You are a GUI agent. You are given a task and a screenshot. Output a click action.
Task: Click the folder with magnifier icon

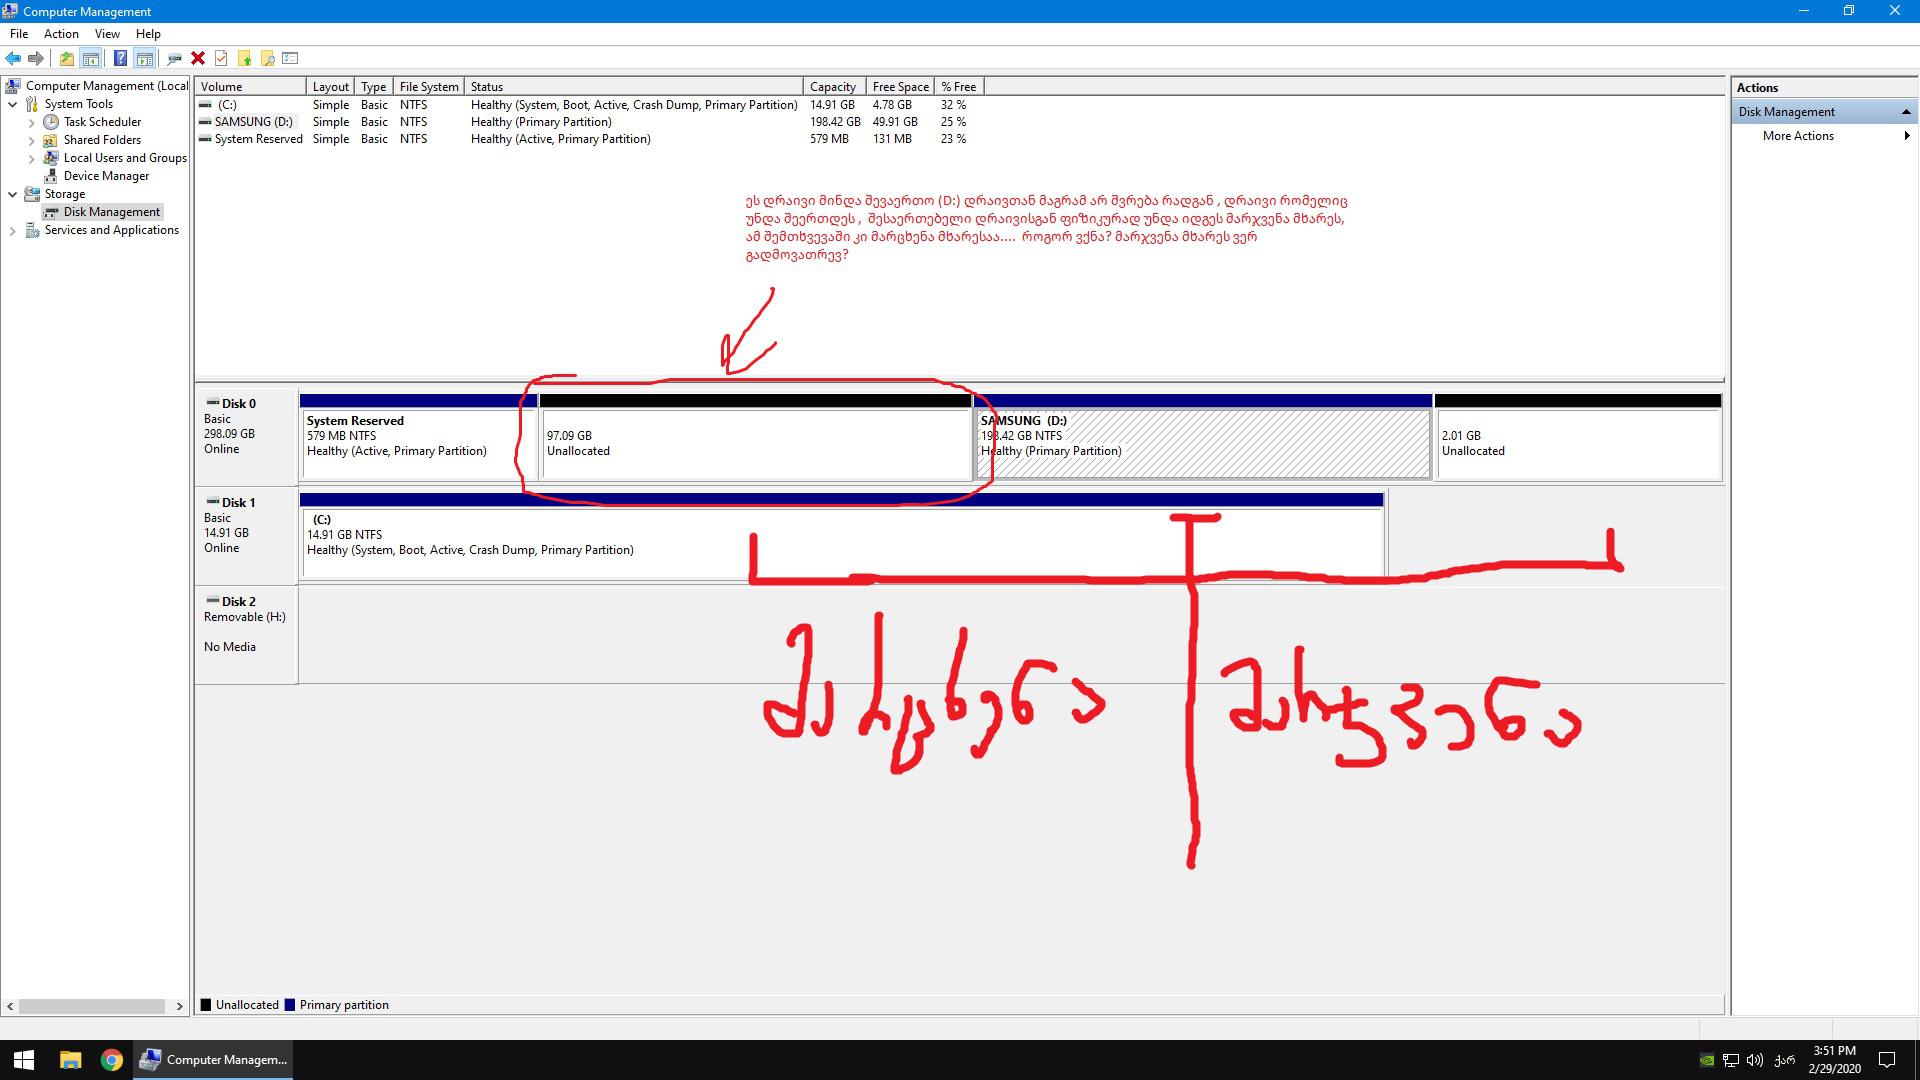[x=267, y=58]
